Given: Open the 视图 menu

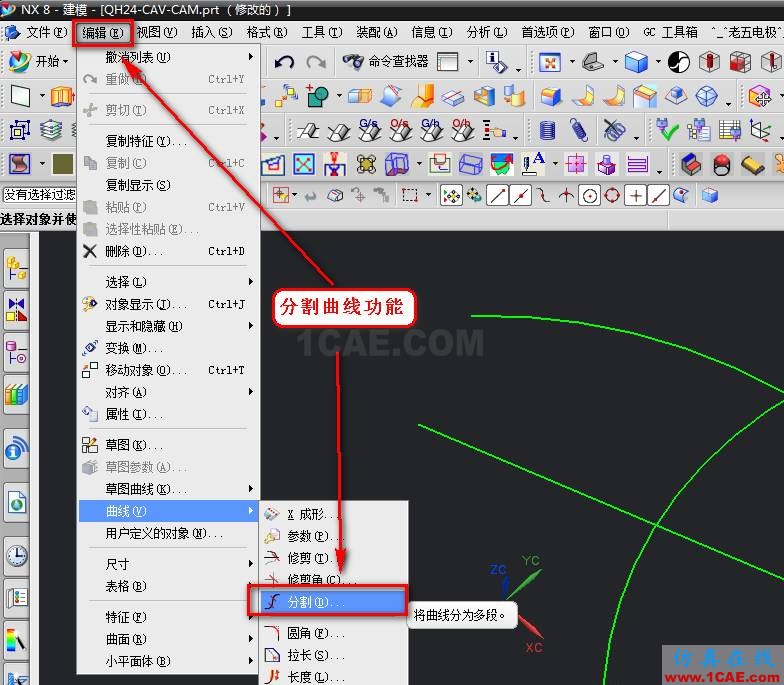Looking at the screenshot, I should click(156, 32).
